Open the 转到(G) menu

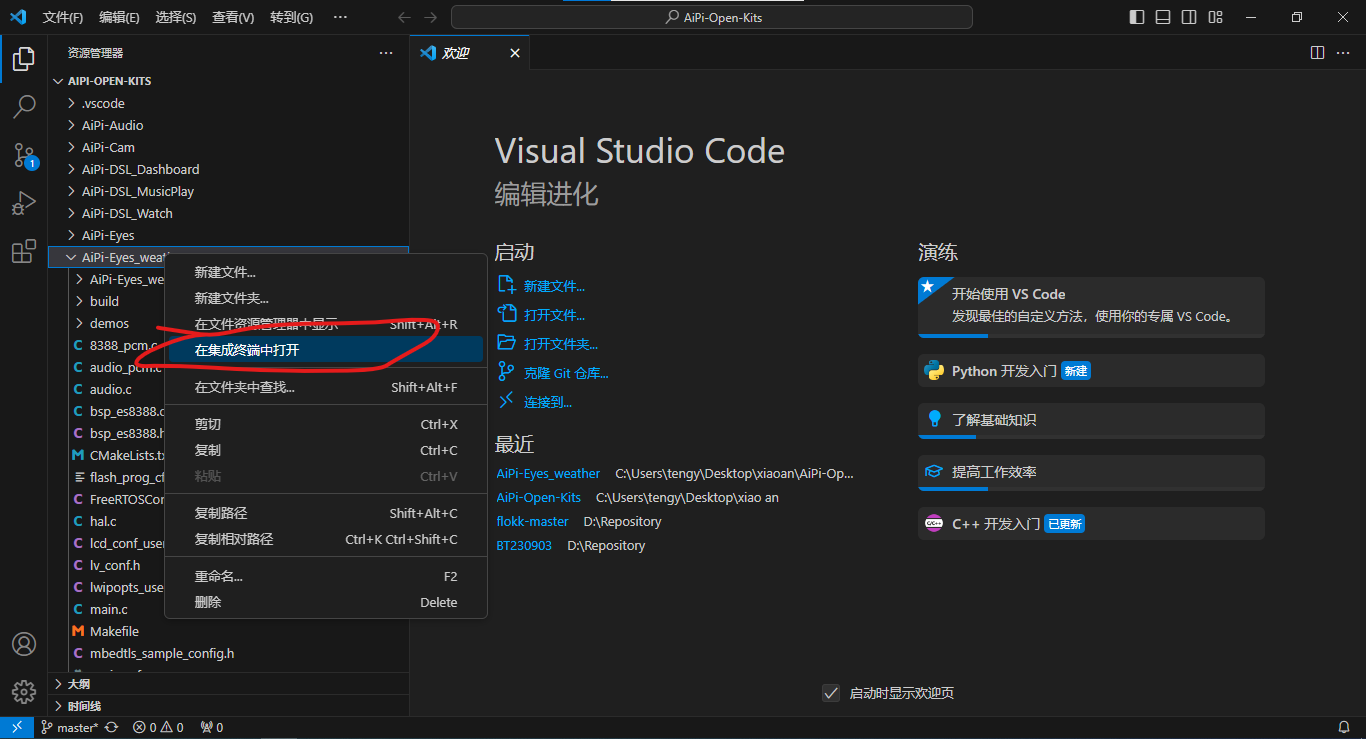tap(291, 17)
